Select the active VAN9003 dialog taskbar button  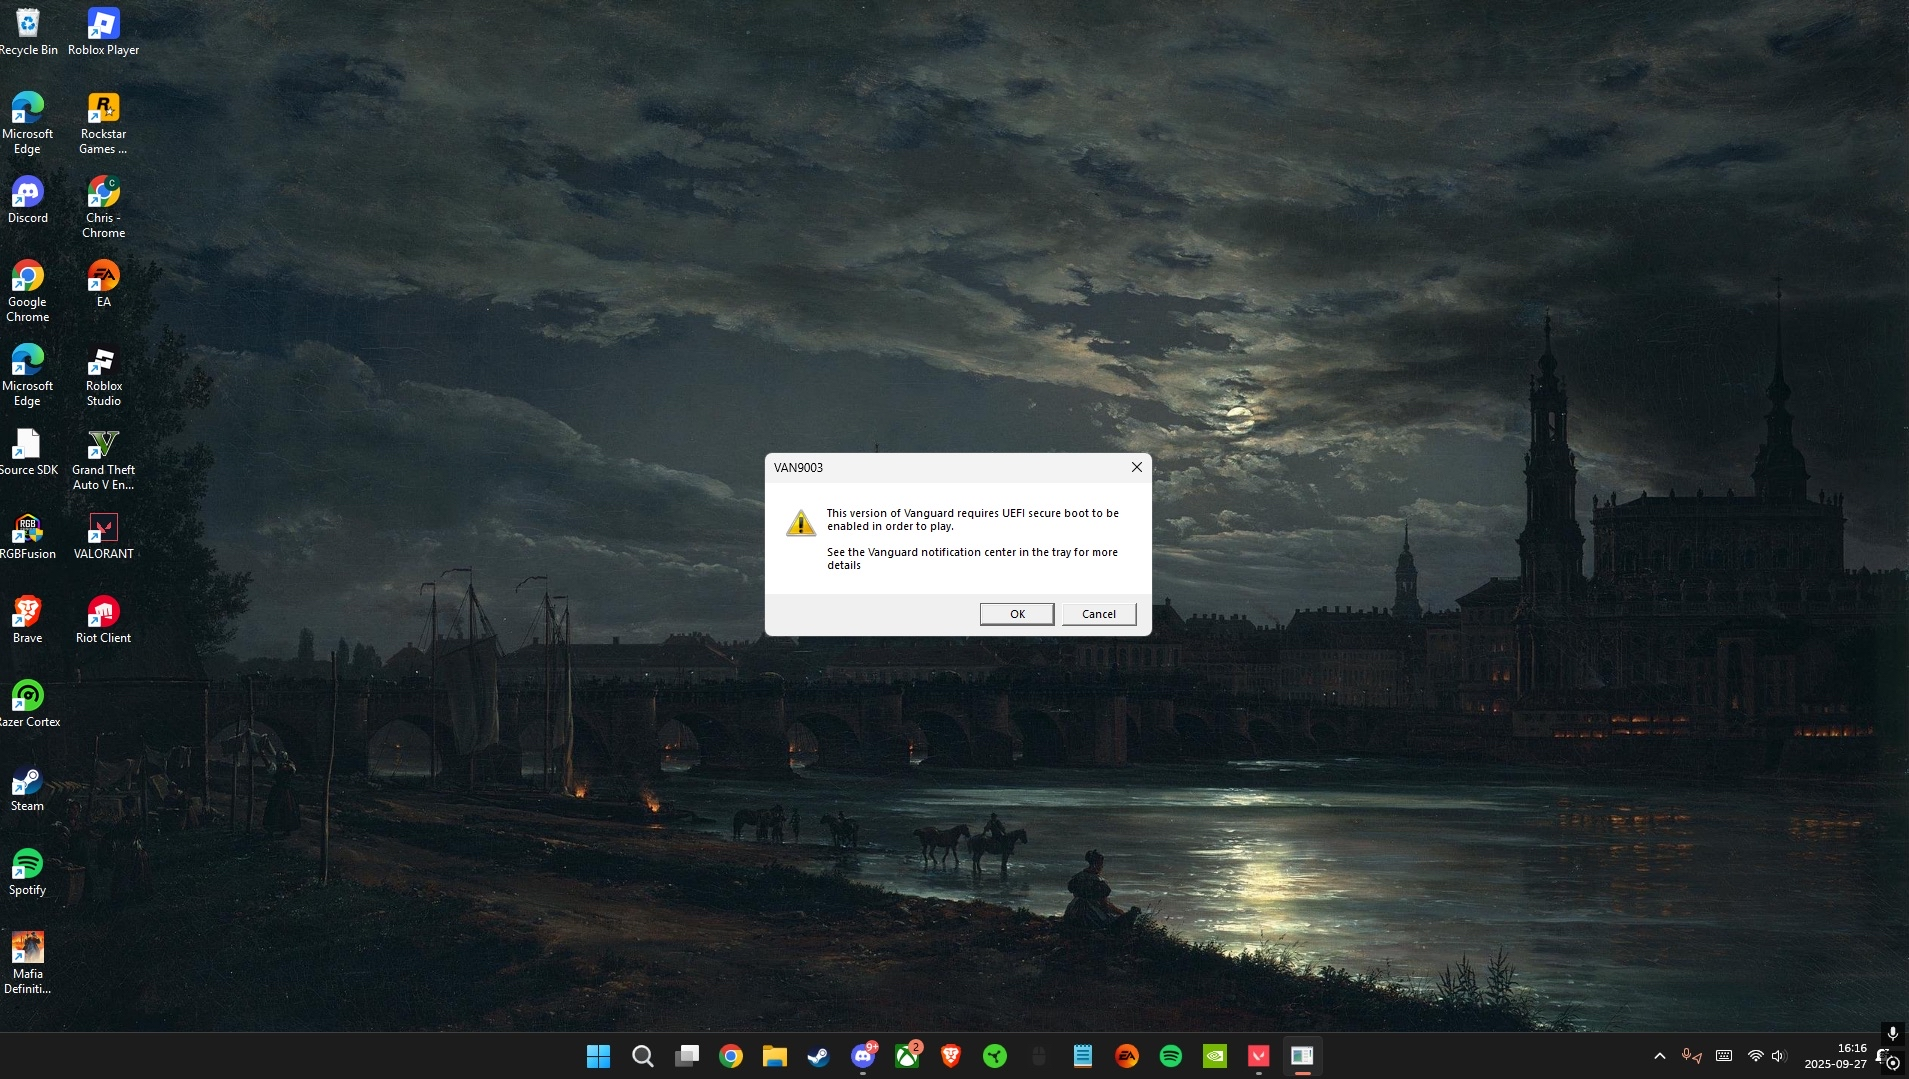point(1302,1056)
